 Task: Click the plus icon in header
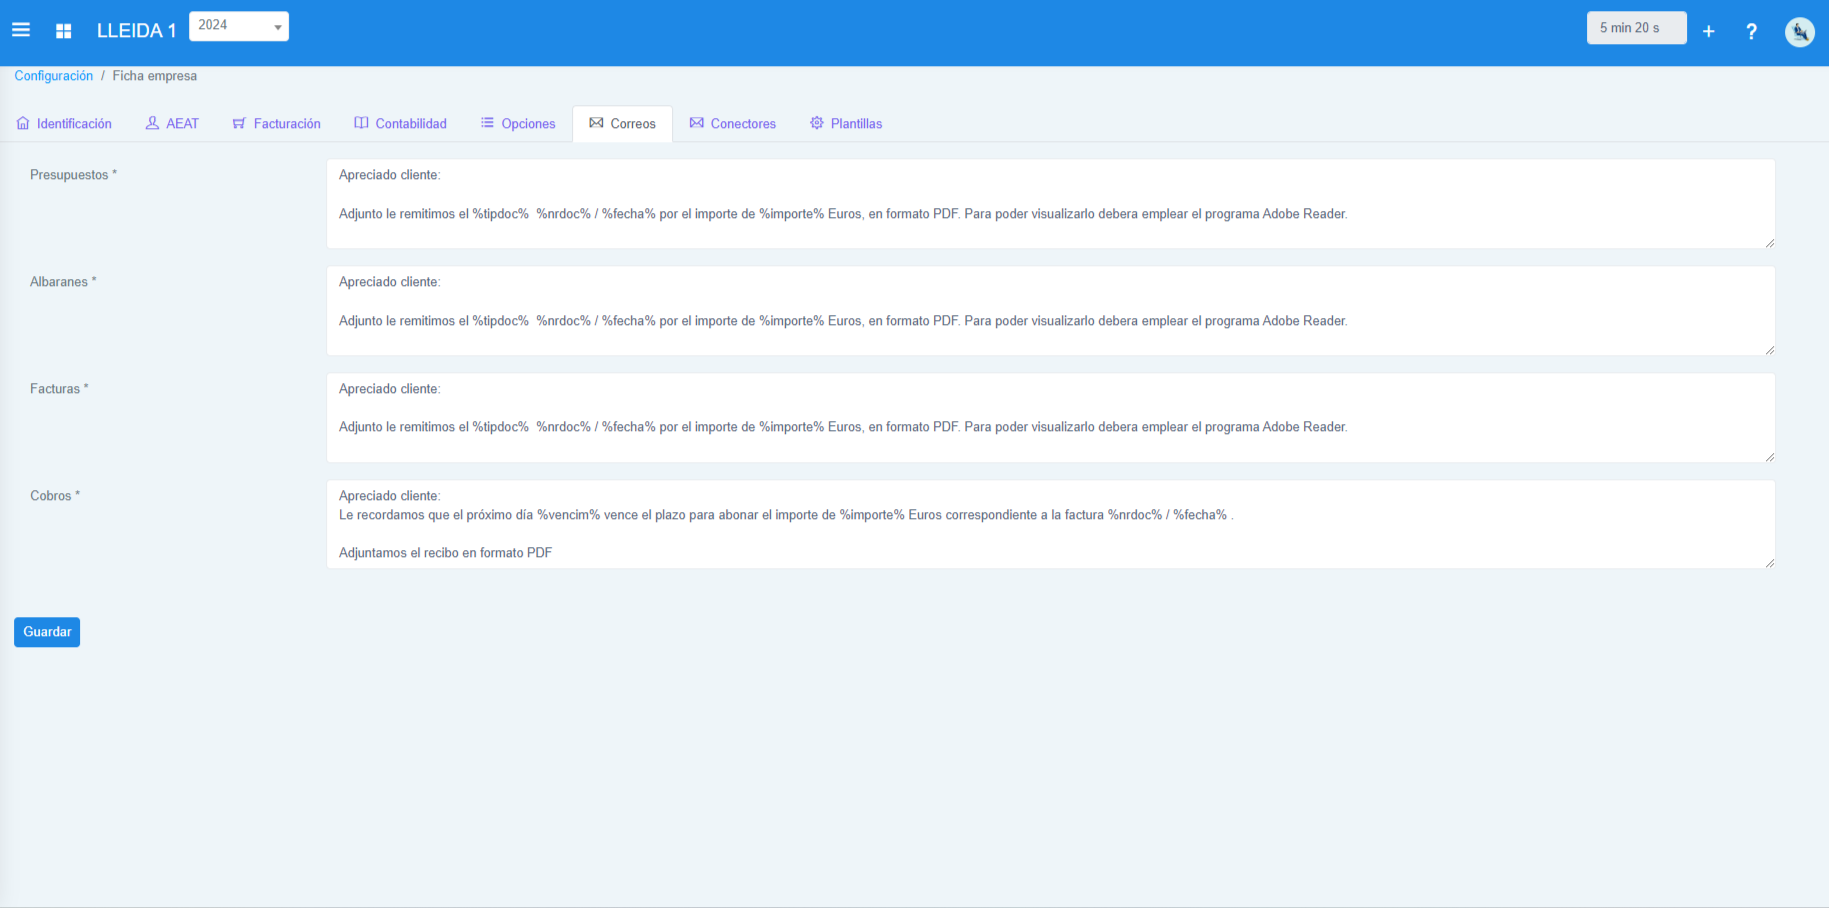pyautogui.click(x=1709, y=31)
